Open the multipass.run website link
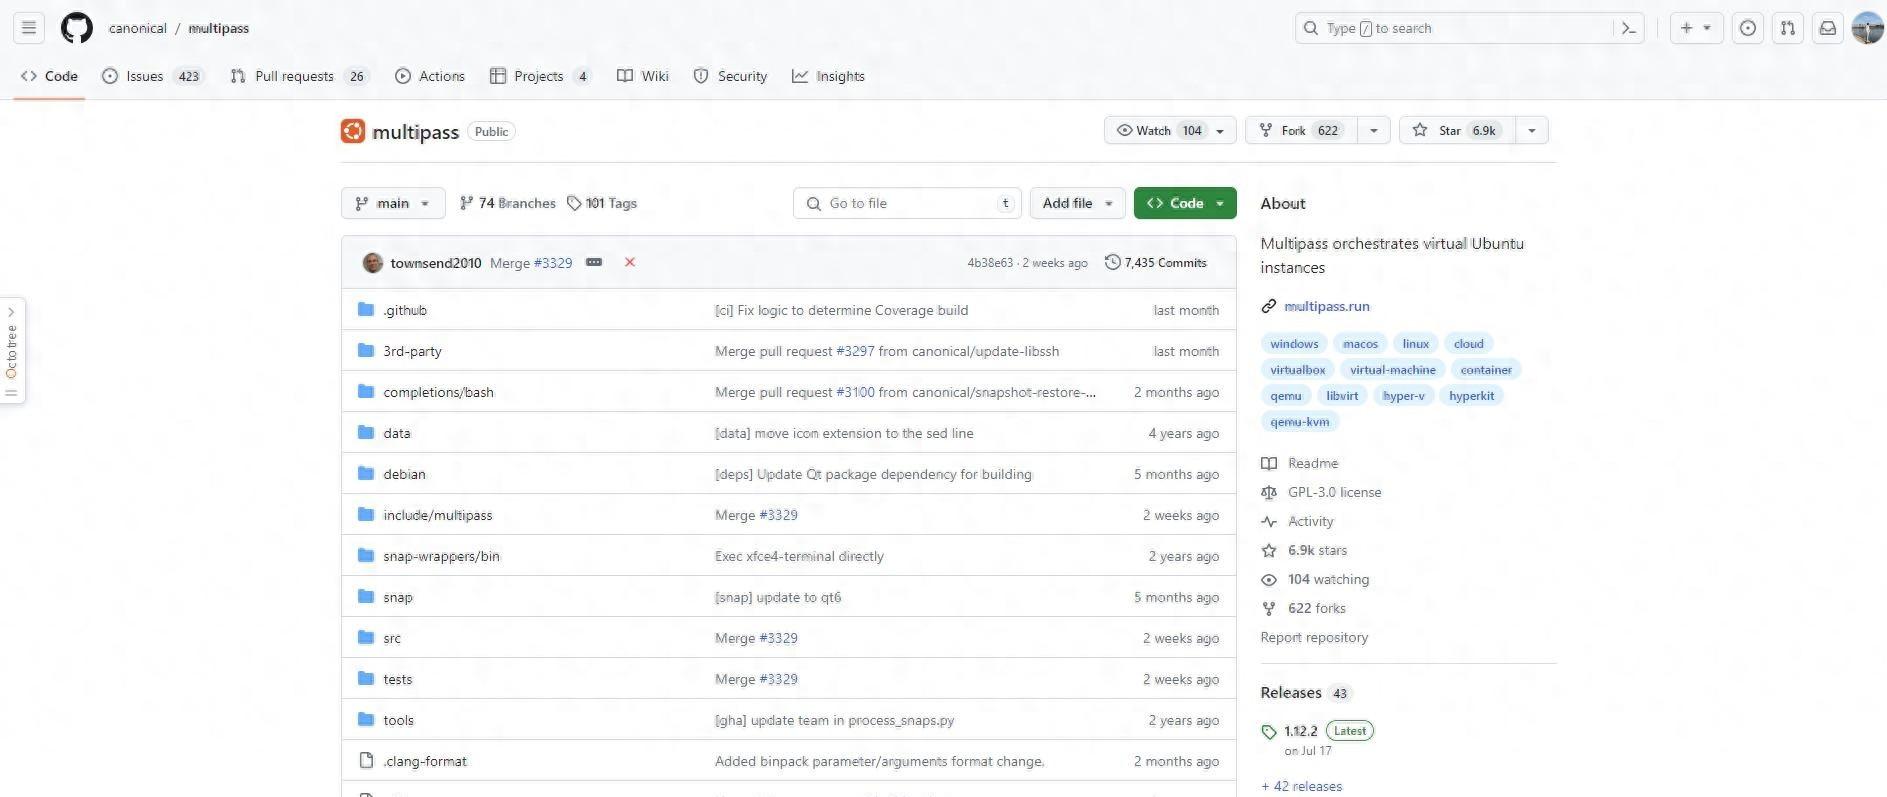The image size is (1887, 797). (x=1326, y=306)
